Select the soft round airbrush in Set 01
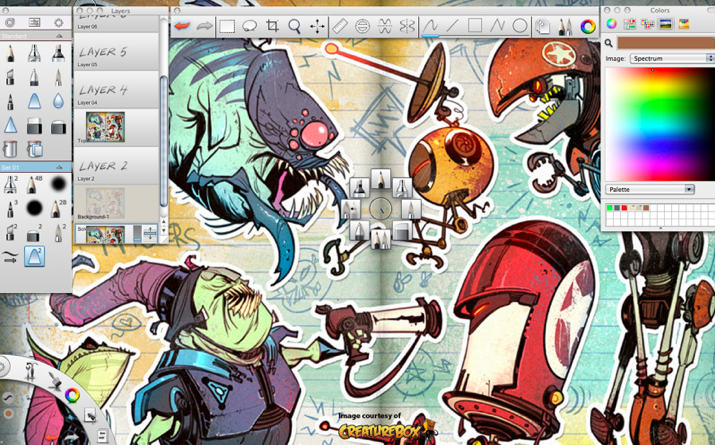Screen dimensions: 715x445 (x=58, y=184)
